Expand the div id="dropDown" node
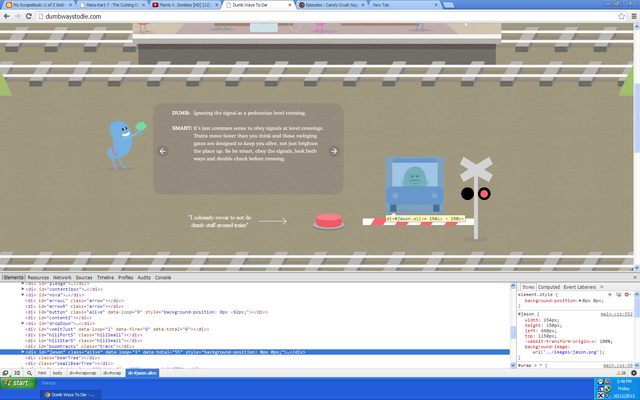This screenshot has height=400, width=640. (x=23, y=323)
